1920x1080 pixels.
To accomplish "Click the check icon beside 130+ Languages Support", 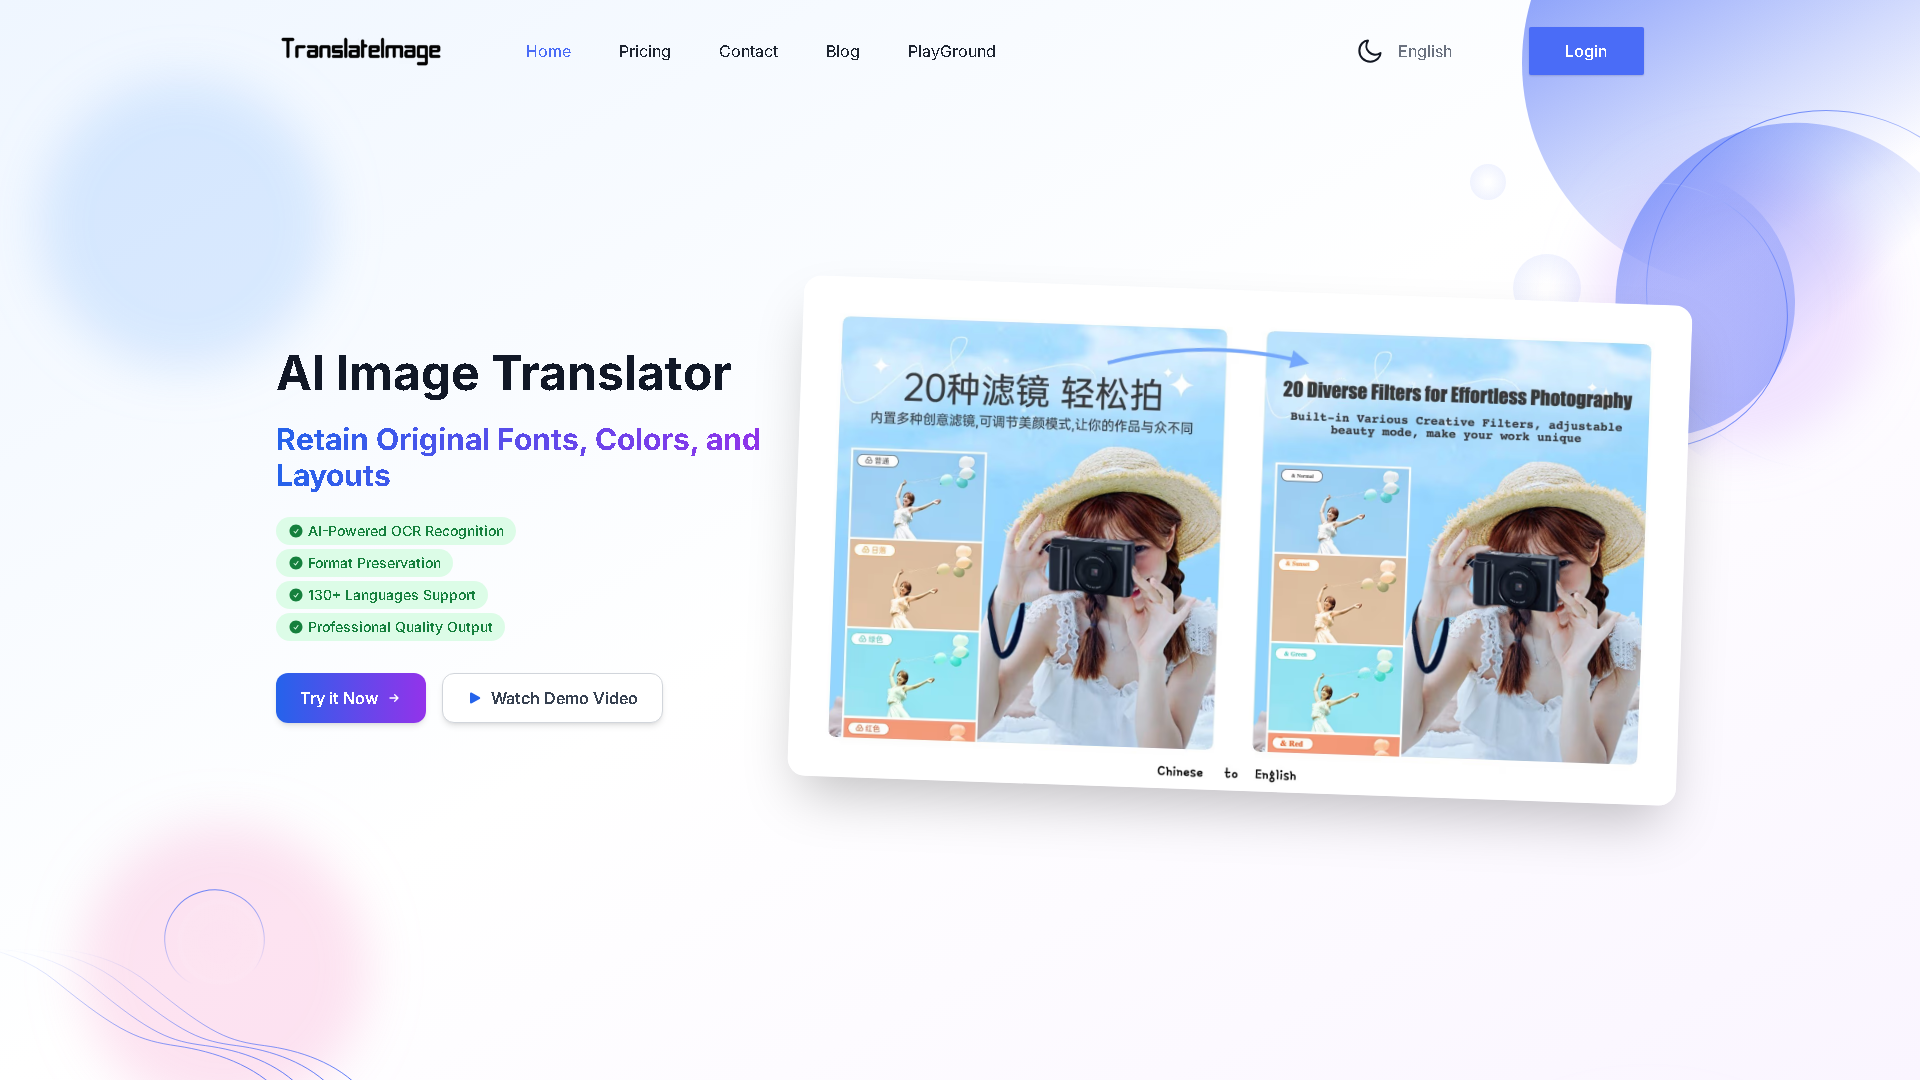I will click(295, 595).
